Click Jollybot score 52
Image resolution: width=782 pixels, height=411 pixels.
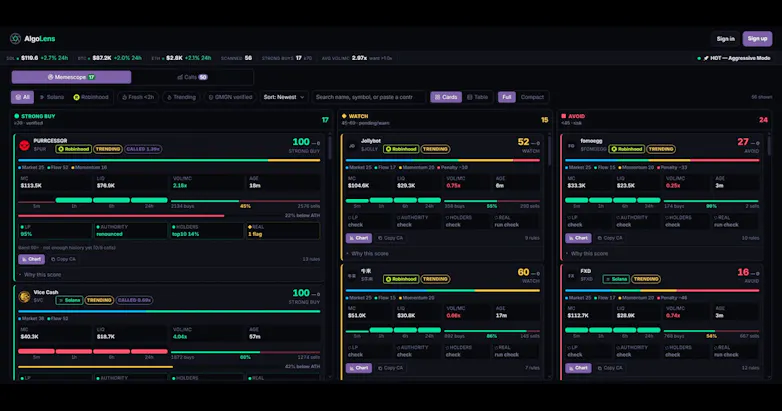(523, 142)
